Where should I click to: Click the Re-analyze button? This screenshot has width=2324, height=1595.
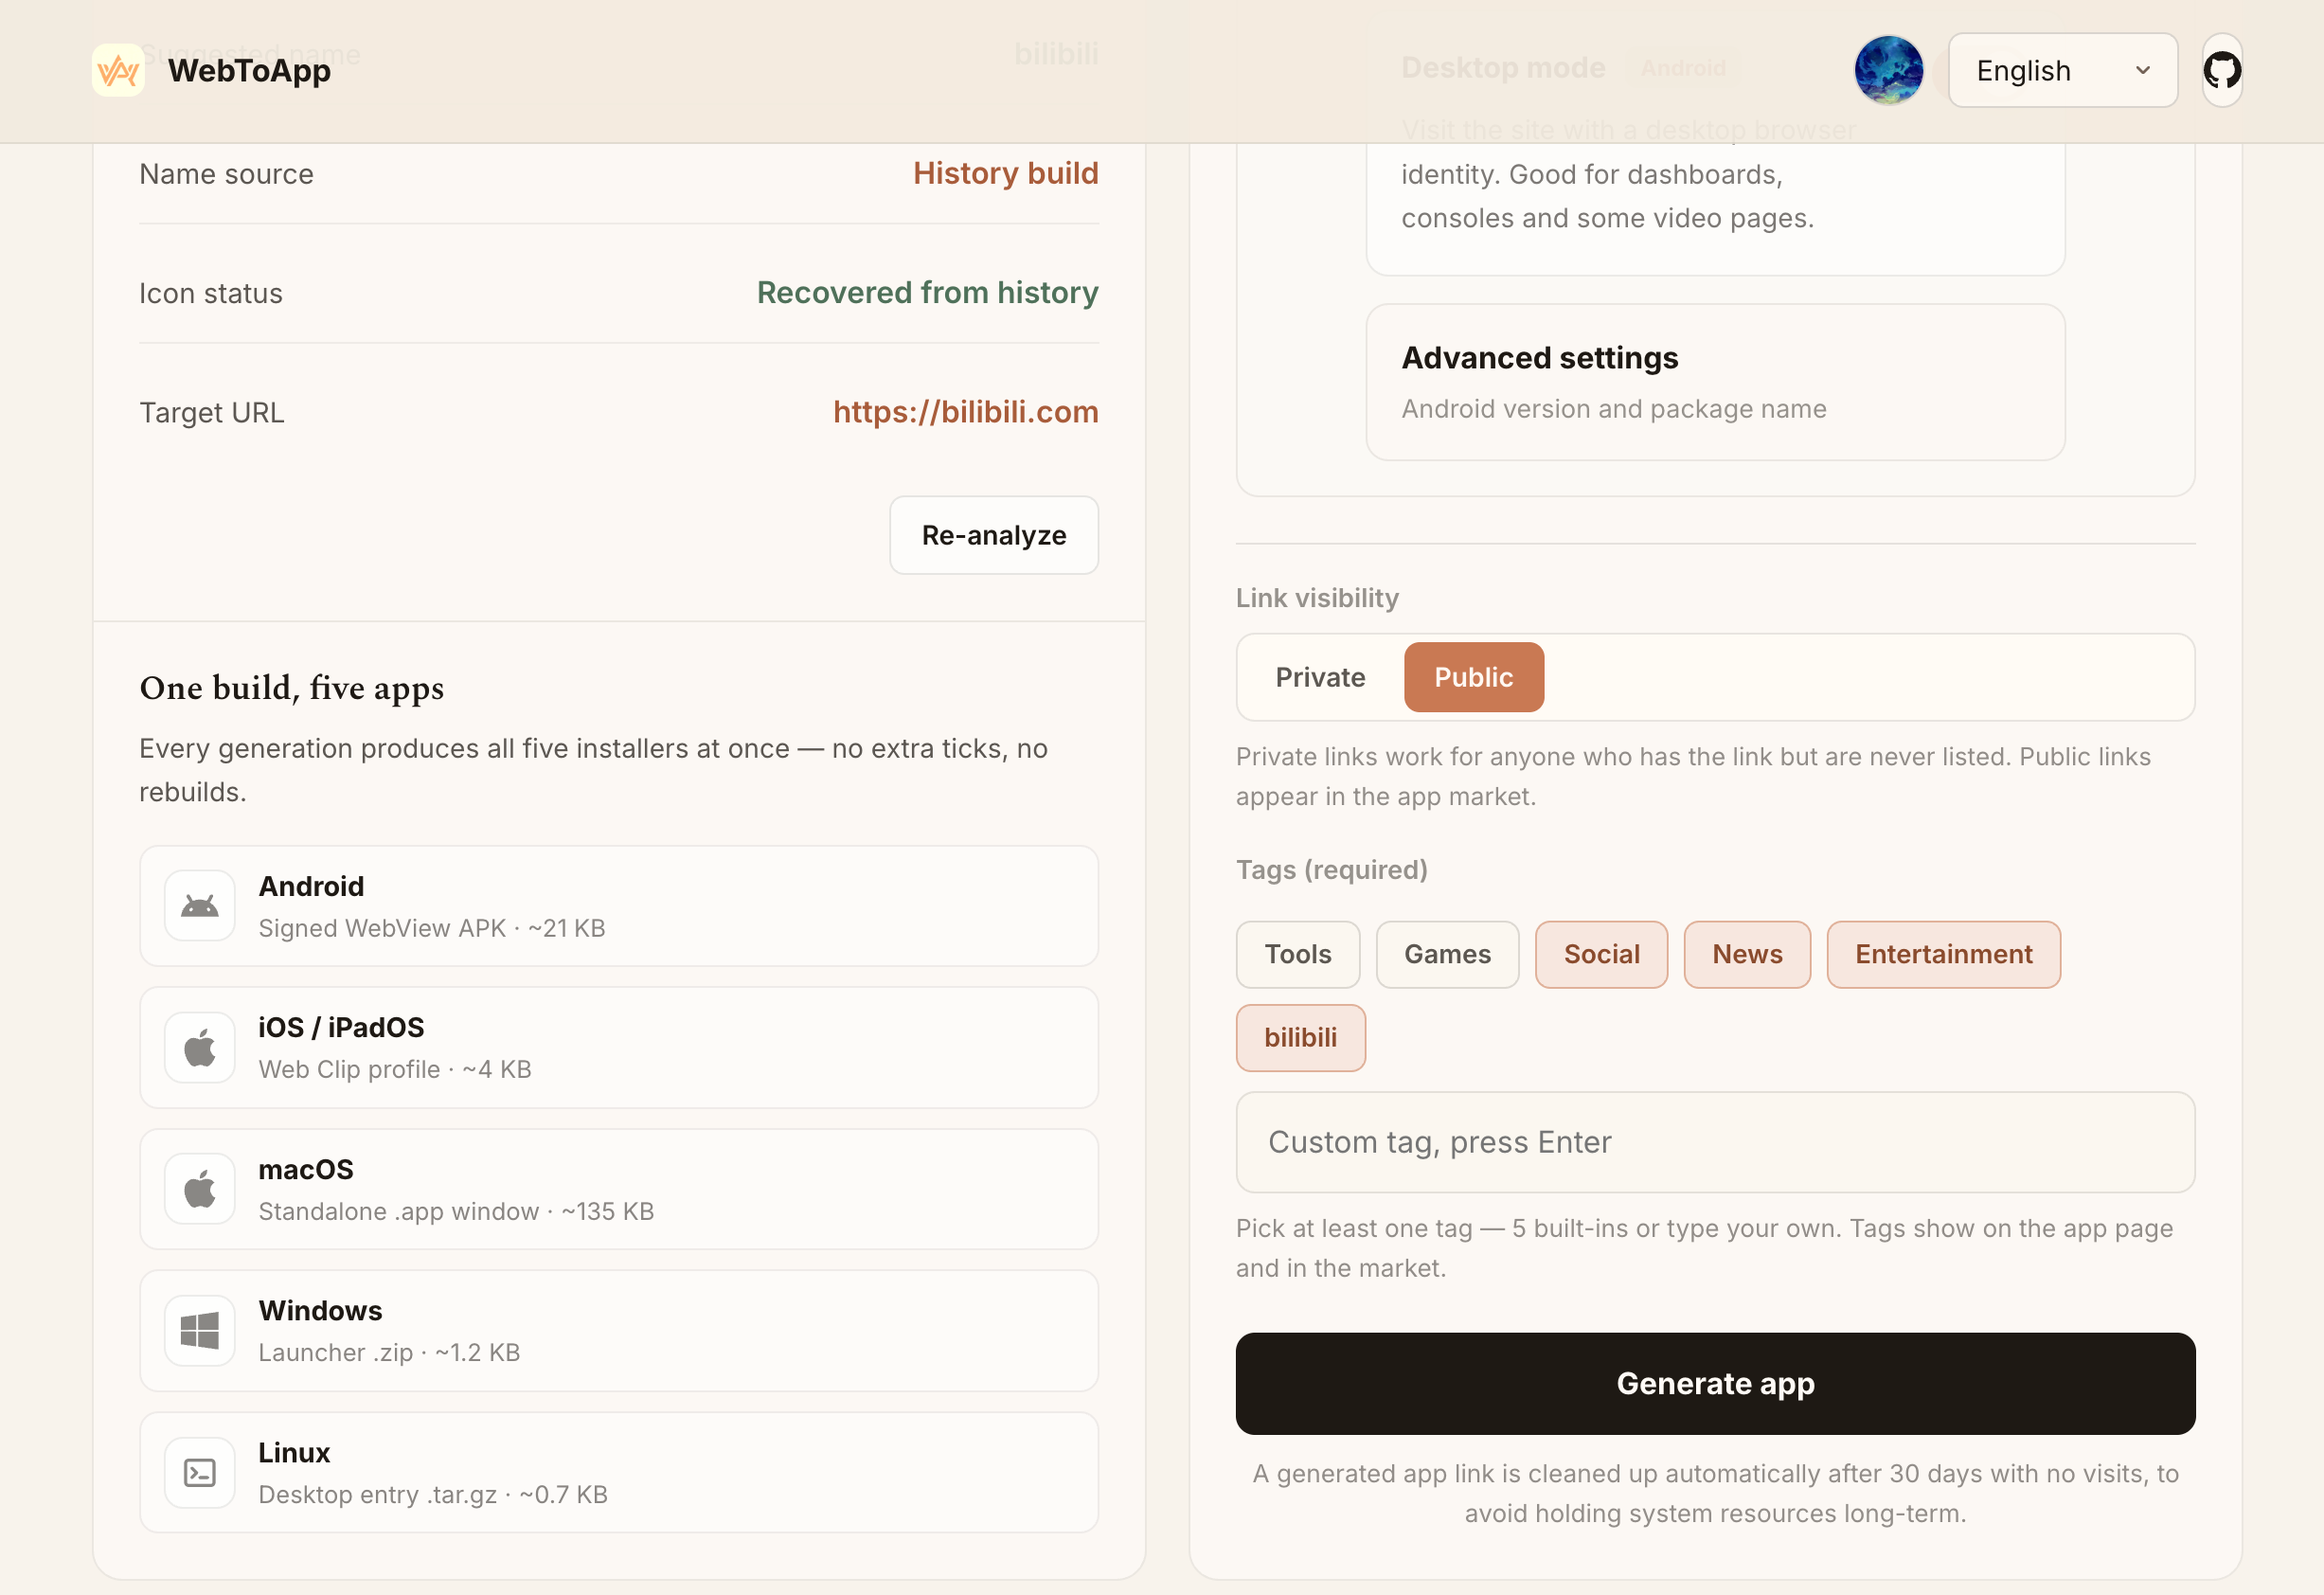click(993, 535)
